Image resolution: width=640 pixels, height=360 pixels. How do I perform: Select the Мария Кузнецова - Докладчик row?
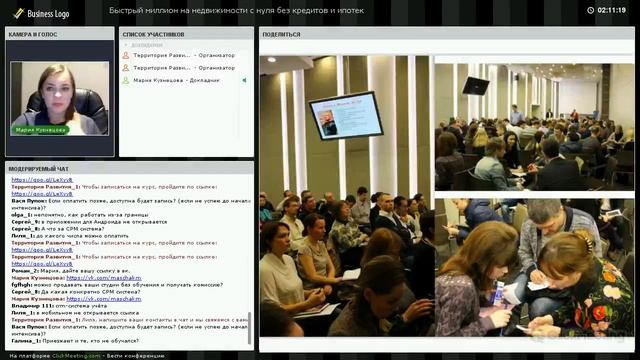pyautogui.click(x=185, y=80)
